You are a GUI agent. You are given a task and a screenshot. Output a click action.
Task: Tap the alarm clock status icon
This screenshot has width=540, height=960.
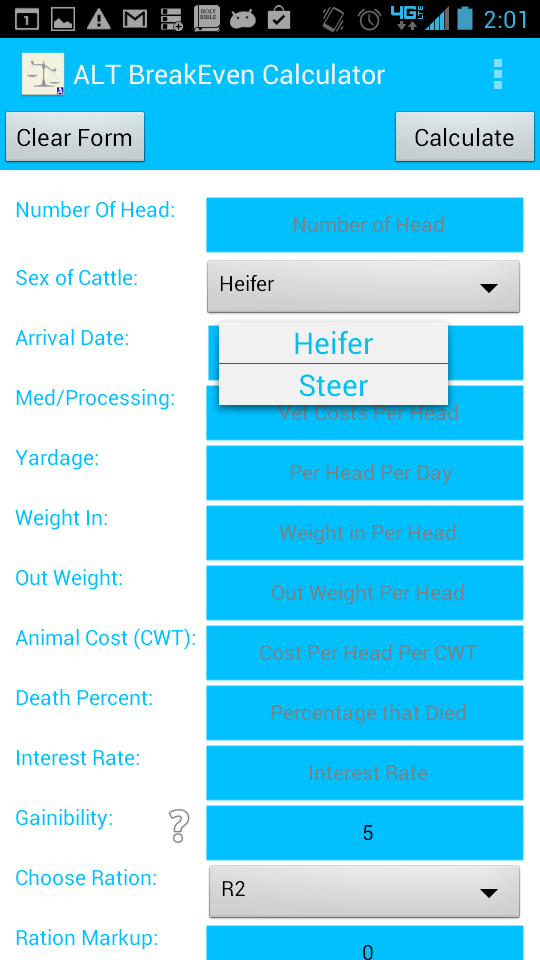pos(370,19)
